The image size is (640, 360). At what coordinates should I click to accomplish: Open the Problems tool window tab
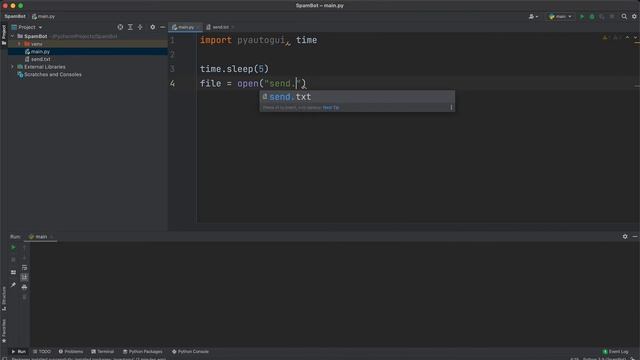click(71, 351)
